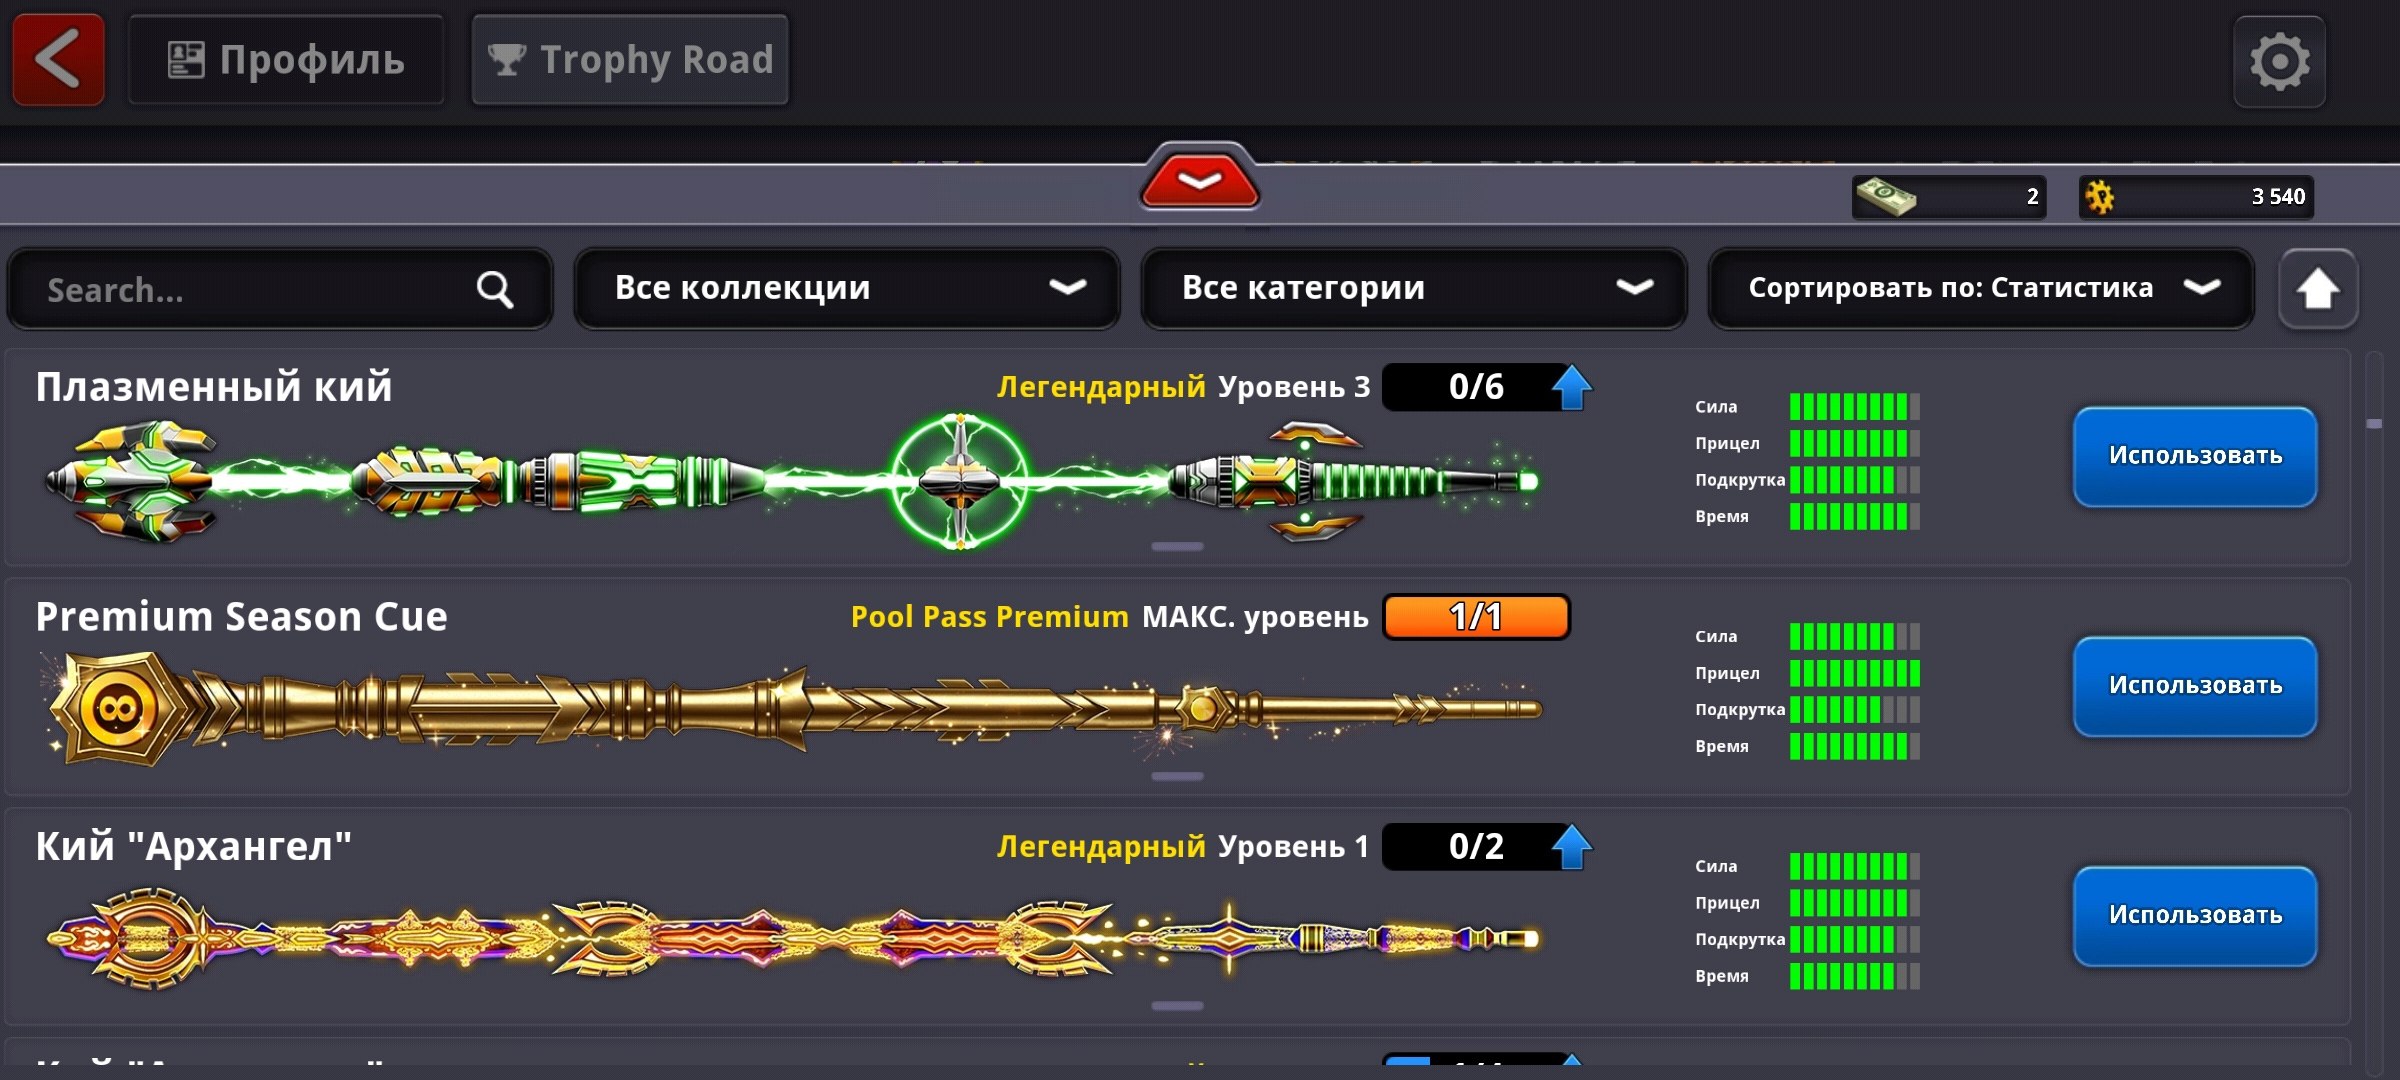The image size is (2400, 1080).
Task: Switch to the Профиль tab
Action: point(286,59)
